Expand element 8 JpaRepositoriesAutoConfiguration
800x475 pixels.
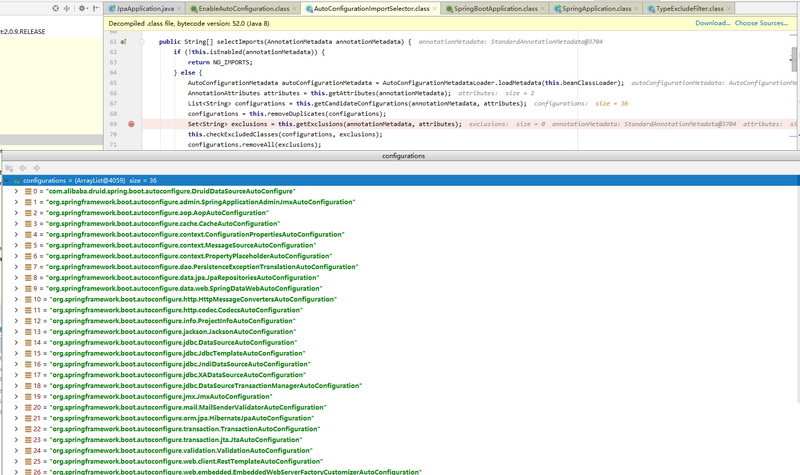16,278
